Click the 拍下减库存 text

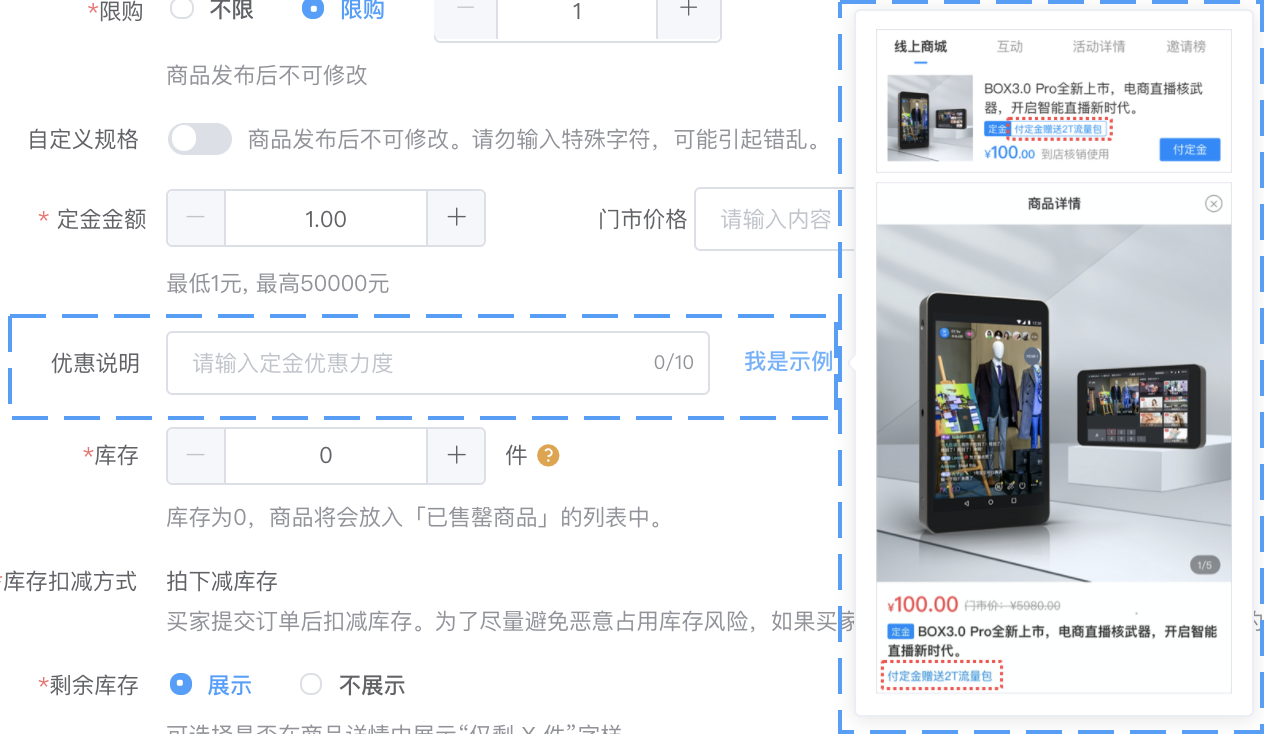(222, 581)
